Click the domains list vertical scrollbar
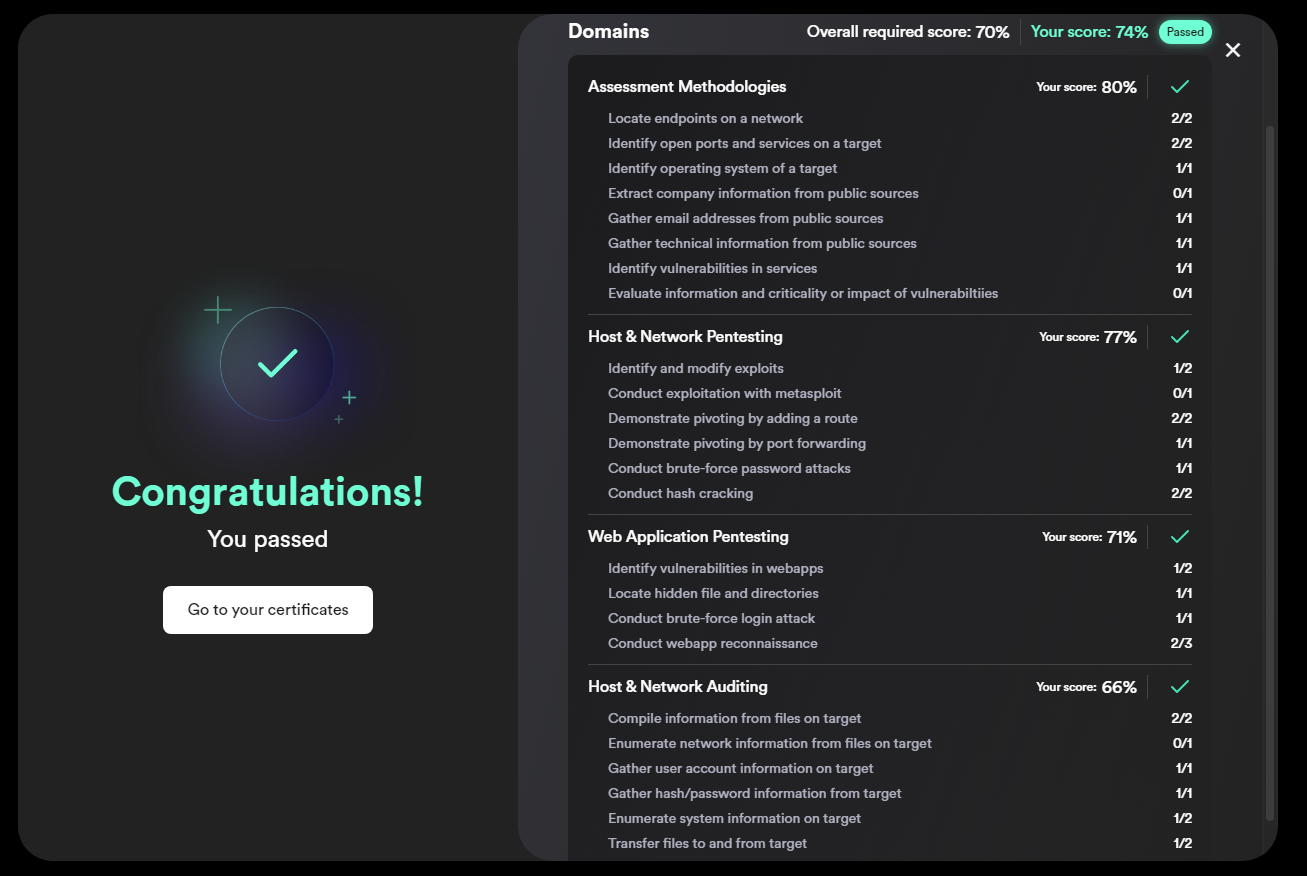The image size is (1307, 876). pos(1271,470)
